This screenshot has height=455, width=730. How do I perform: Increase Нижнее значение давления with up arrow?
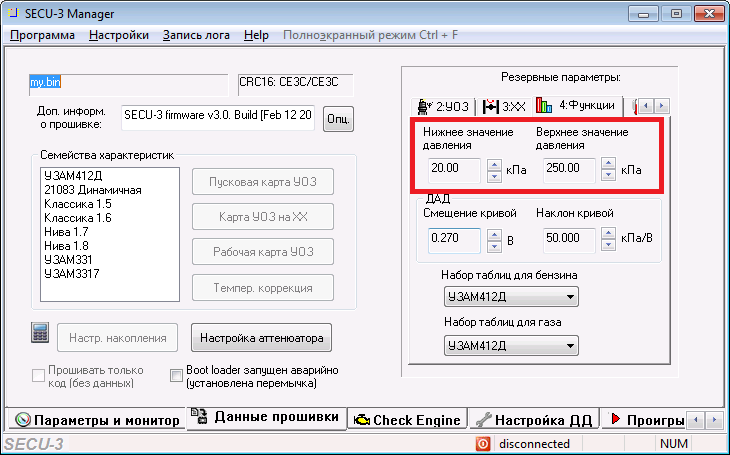[494, 165]
